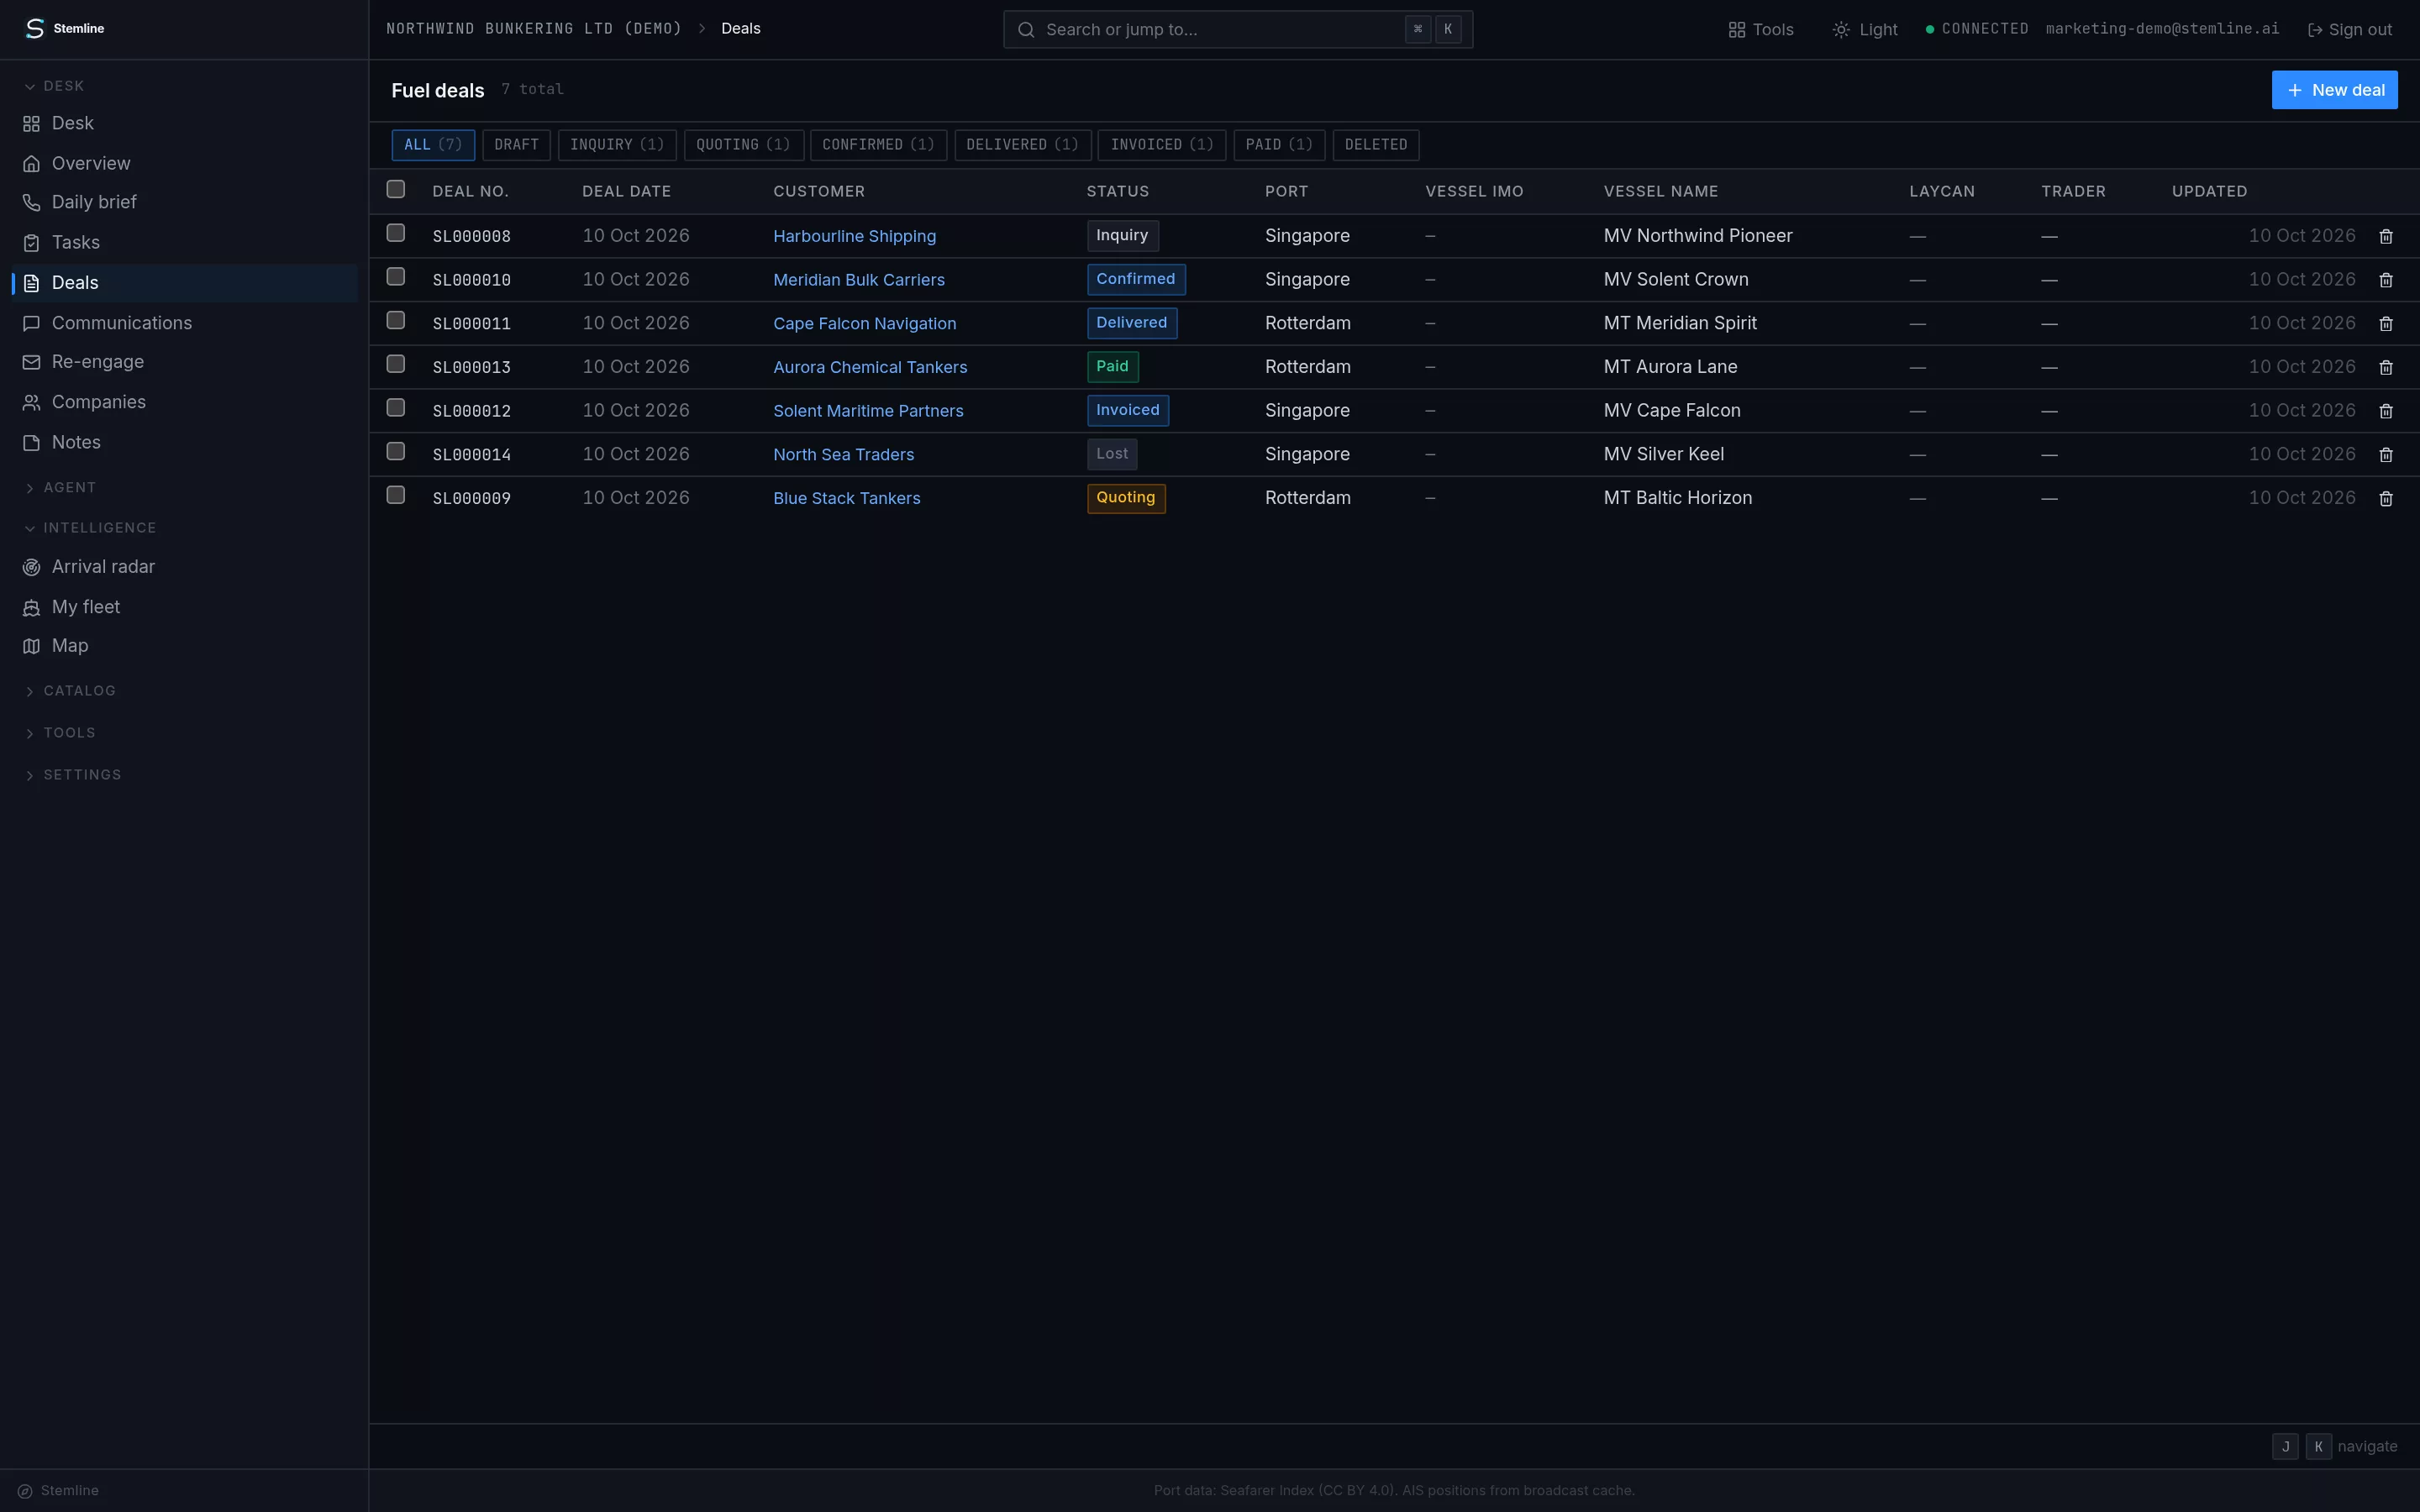
Task: Click Sign out
Action: click(x=2349, y=30)
